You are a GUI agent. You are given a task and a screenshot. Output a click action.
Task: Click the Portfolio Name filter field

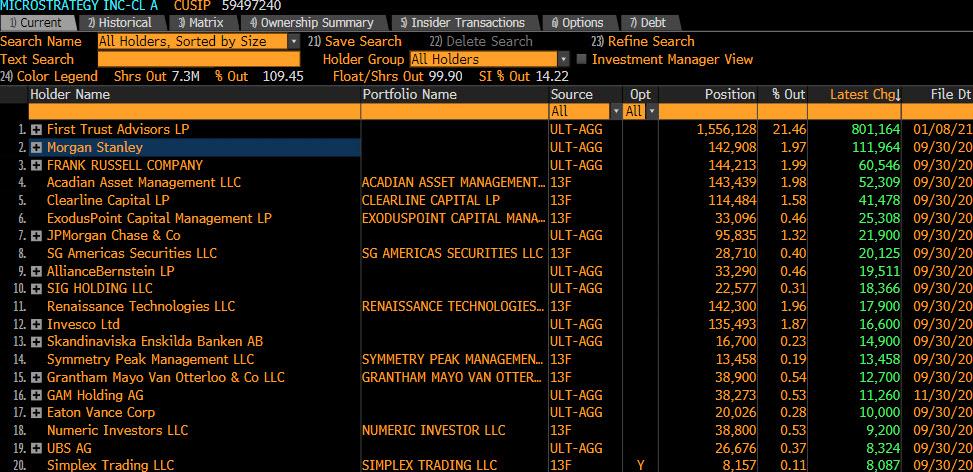point(454,112)
